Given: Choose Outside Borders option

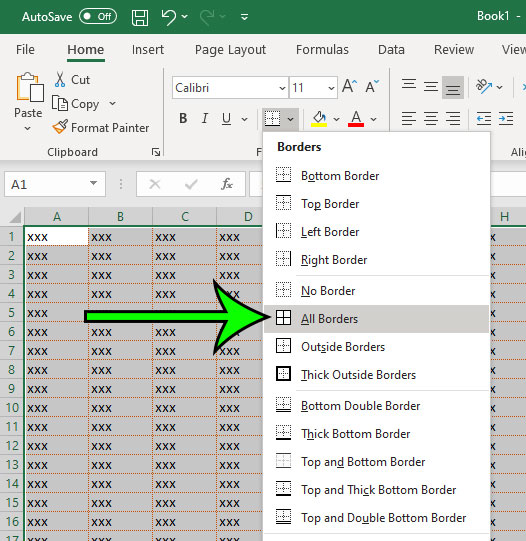Looking at the screenshot, I should click(377, 347).
